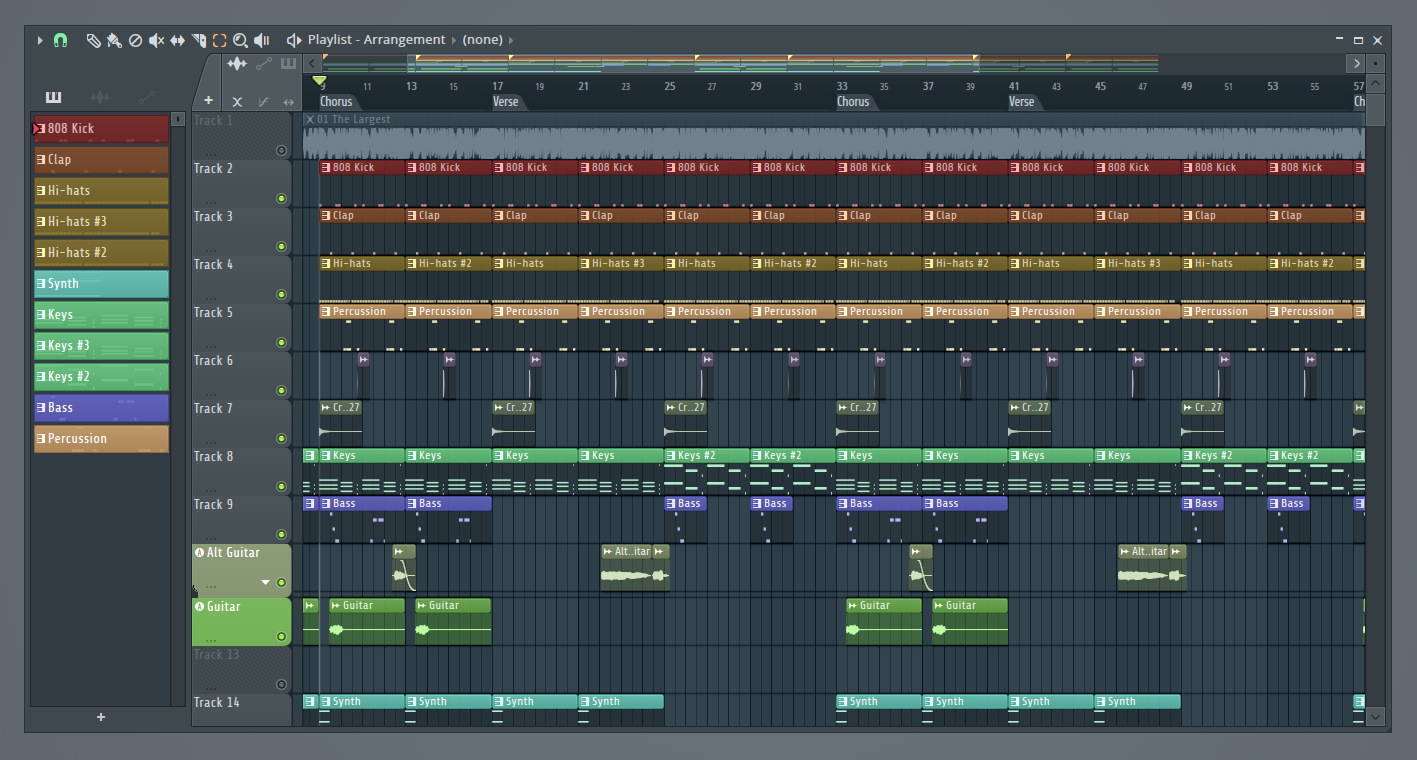Image resolution: width=1417 pixels, height=760 pixels.
Task: Select the Slice tool
Action: (199, 40)
